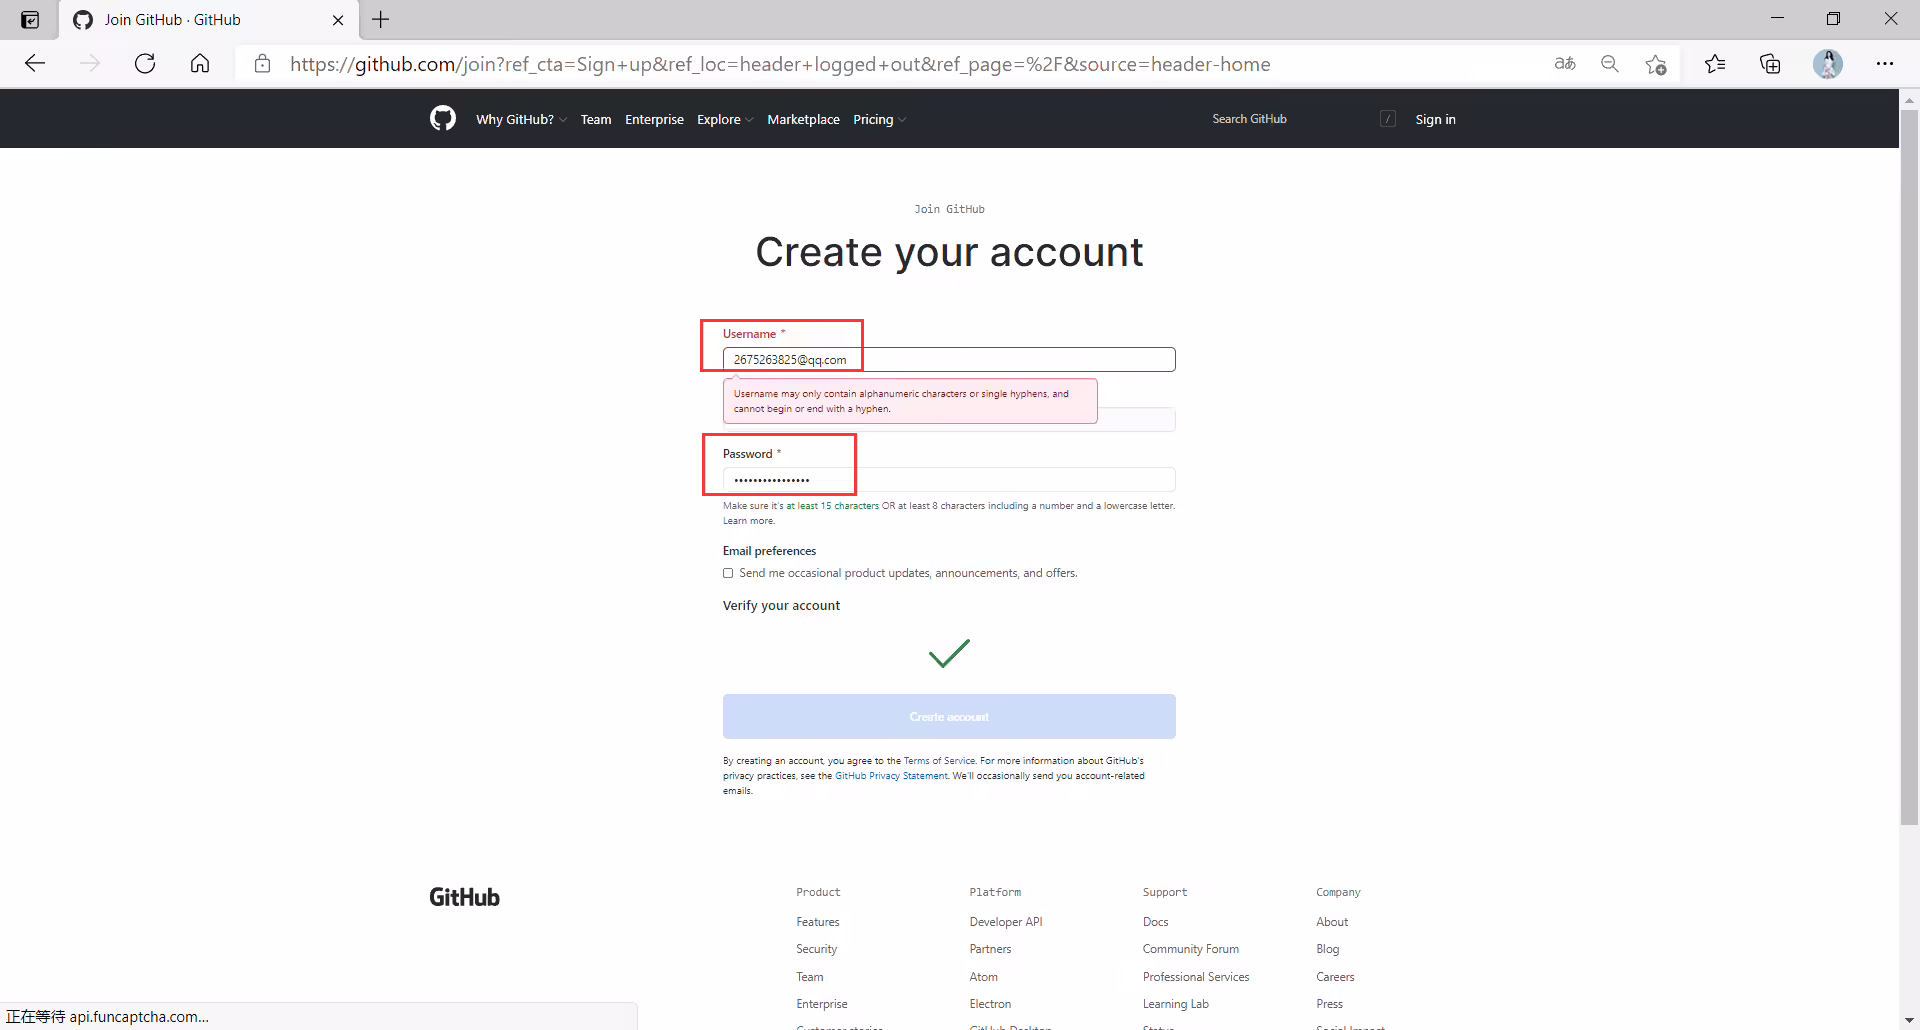Open the footer Security link

[x=816, y=949]
